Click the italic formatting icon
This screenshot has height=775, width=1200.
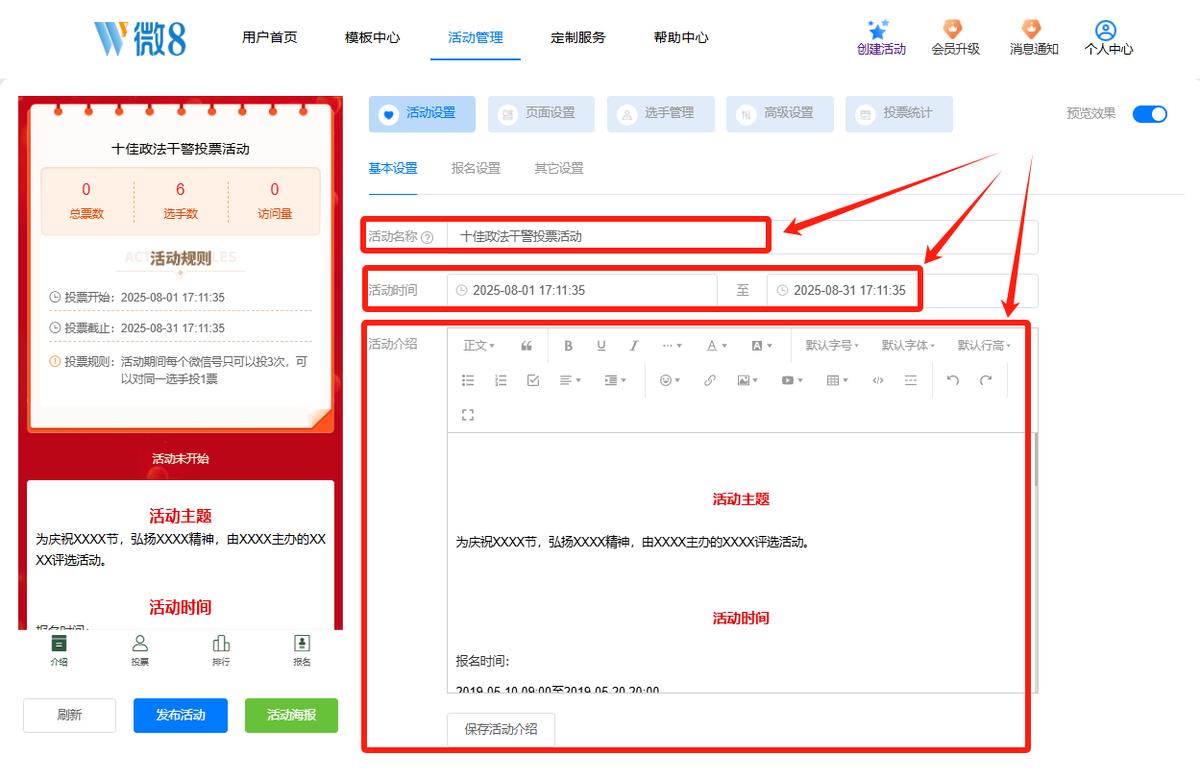click(633, 346)
